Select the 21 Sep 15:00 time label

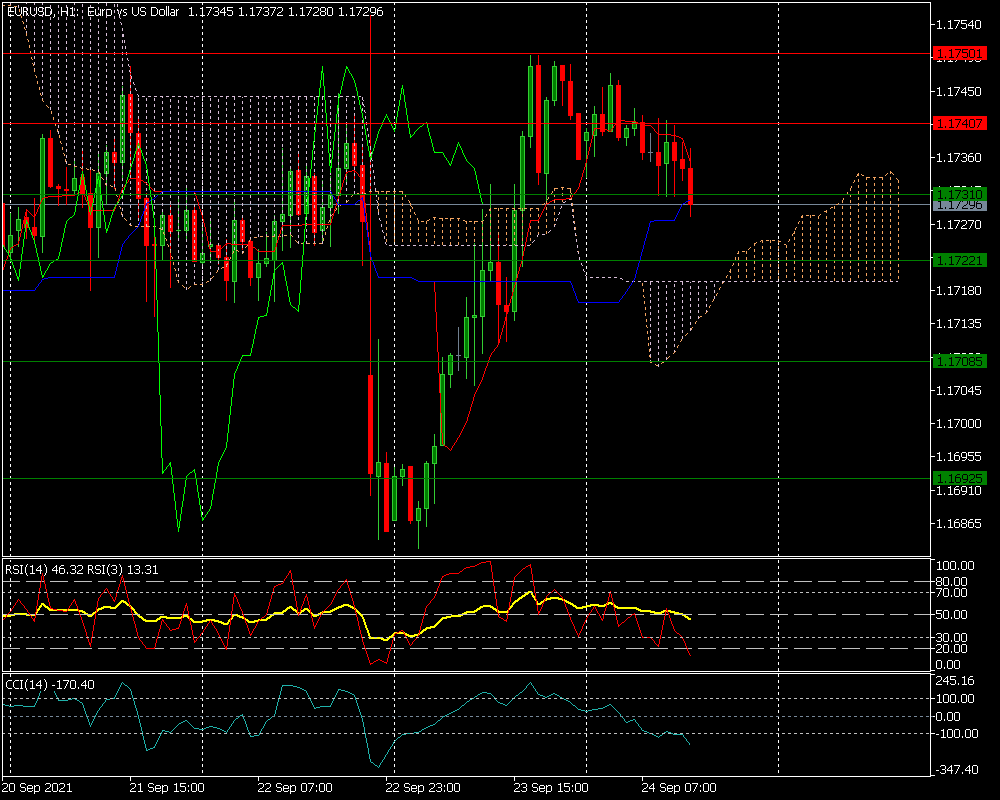pyautogui.click(x=168, y=787)
